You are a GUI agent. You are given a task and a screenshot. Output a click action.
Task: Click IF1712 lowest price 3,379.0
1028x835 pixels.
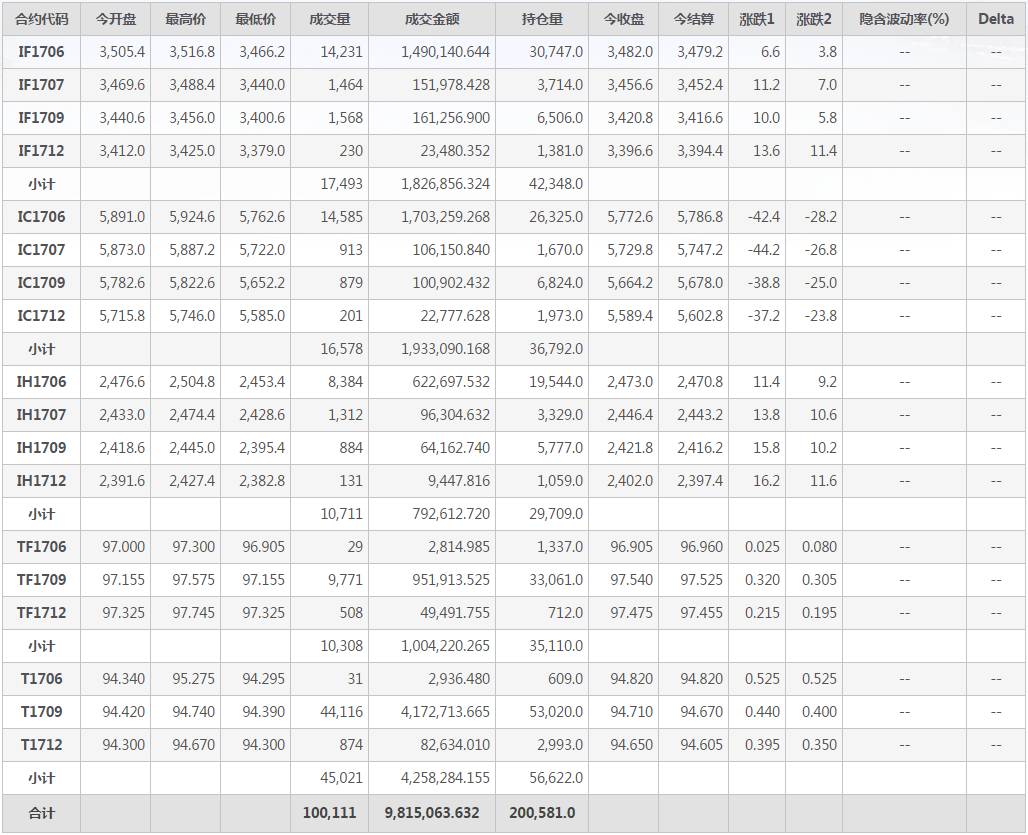[262, 151]
